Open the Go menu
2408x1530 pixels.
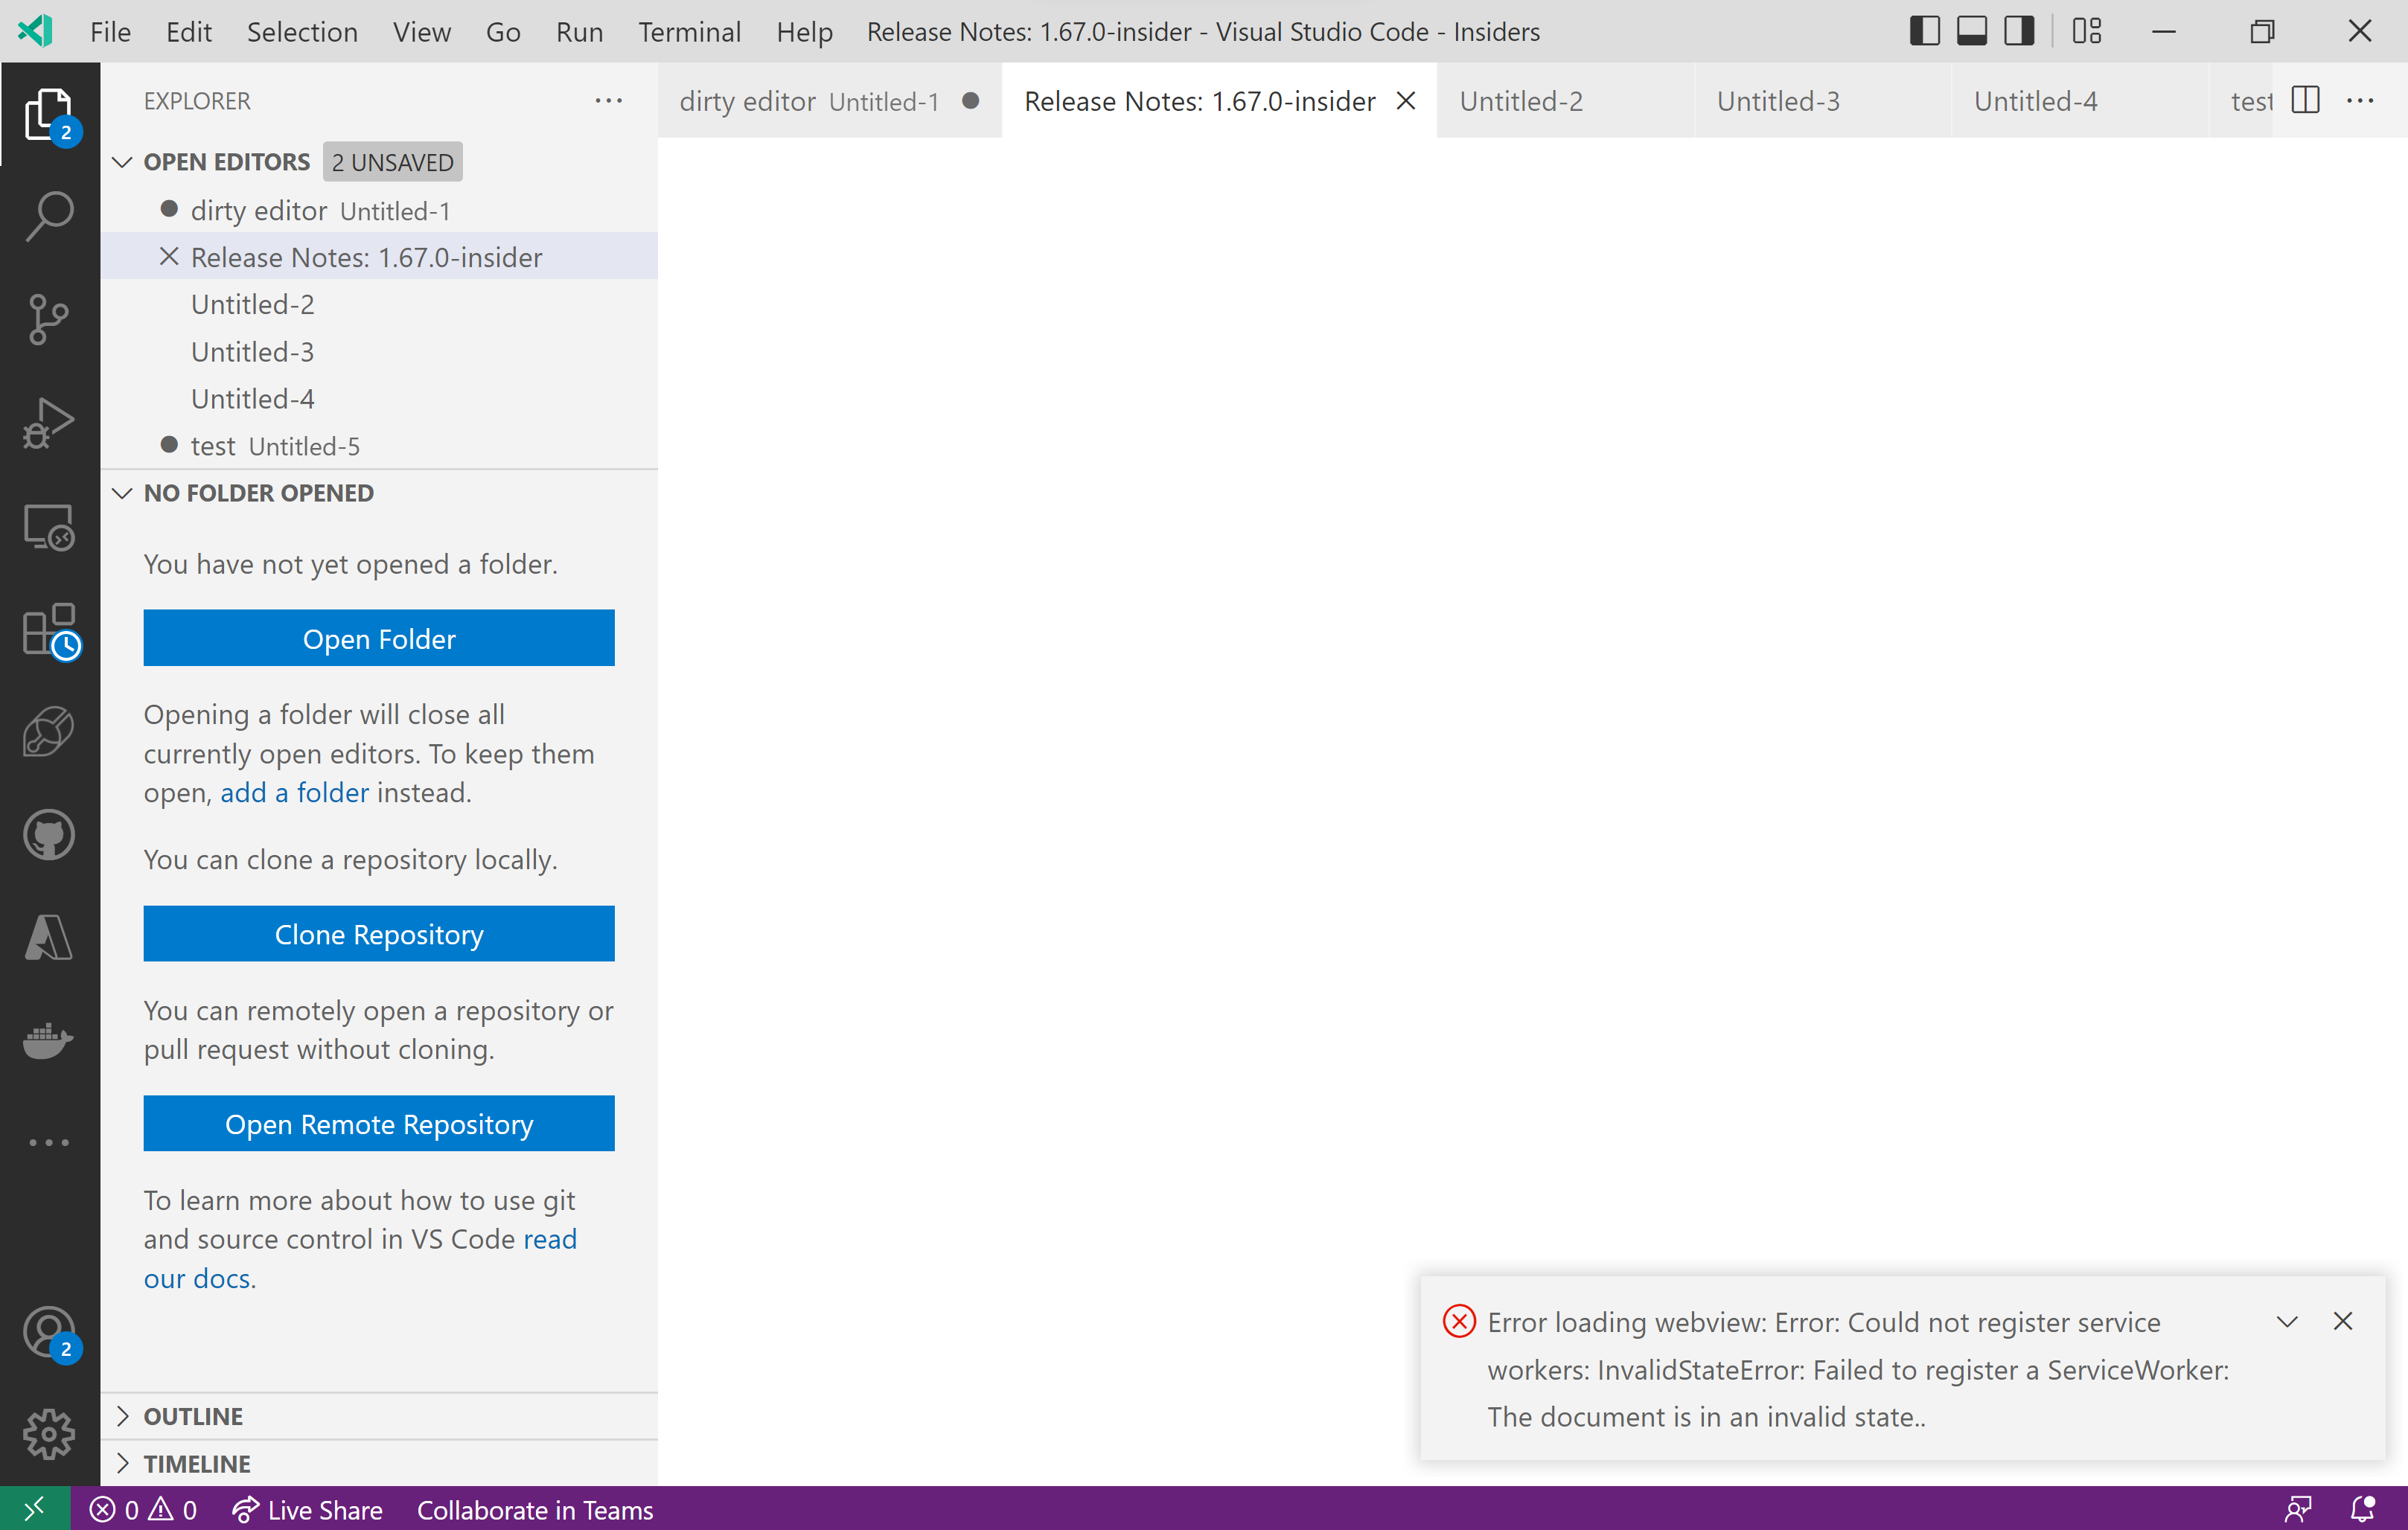pyautogui.click(x=503, y=31)
